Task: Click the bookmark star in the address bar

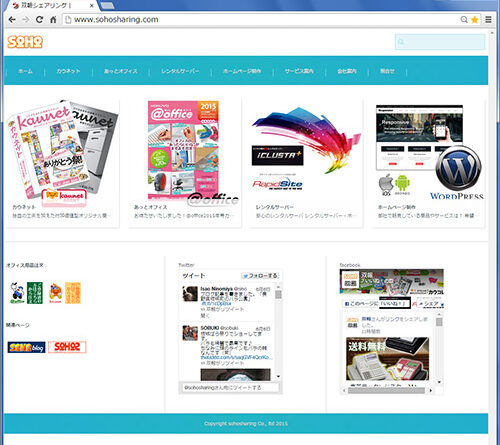Action: click(475, 20)
